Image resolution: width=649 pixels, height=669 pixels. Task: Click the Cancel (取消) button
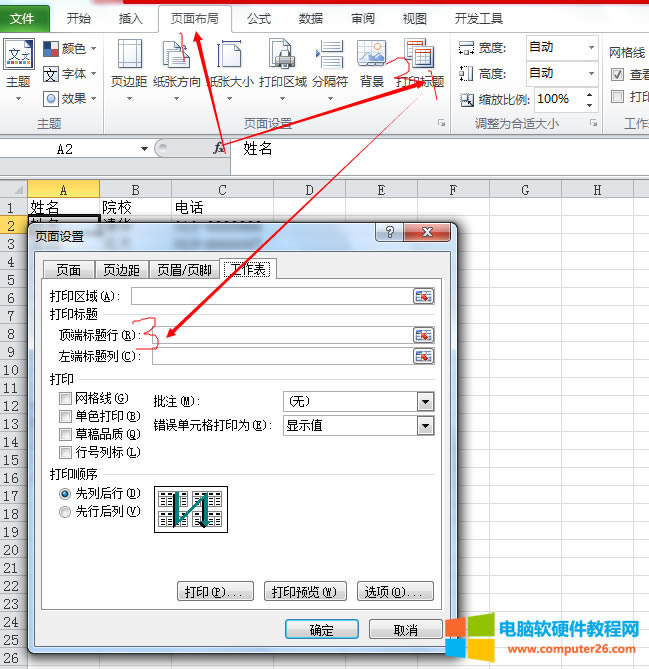(x=405, y=629)
